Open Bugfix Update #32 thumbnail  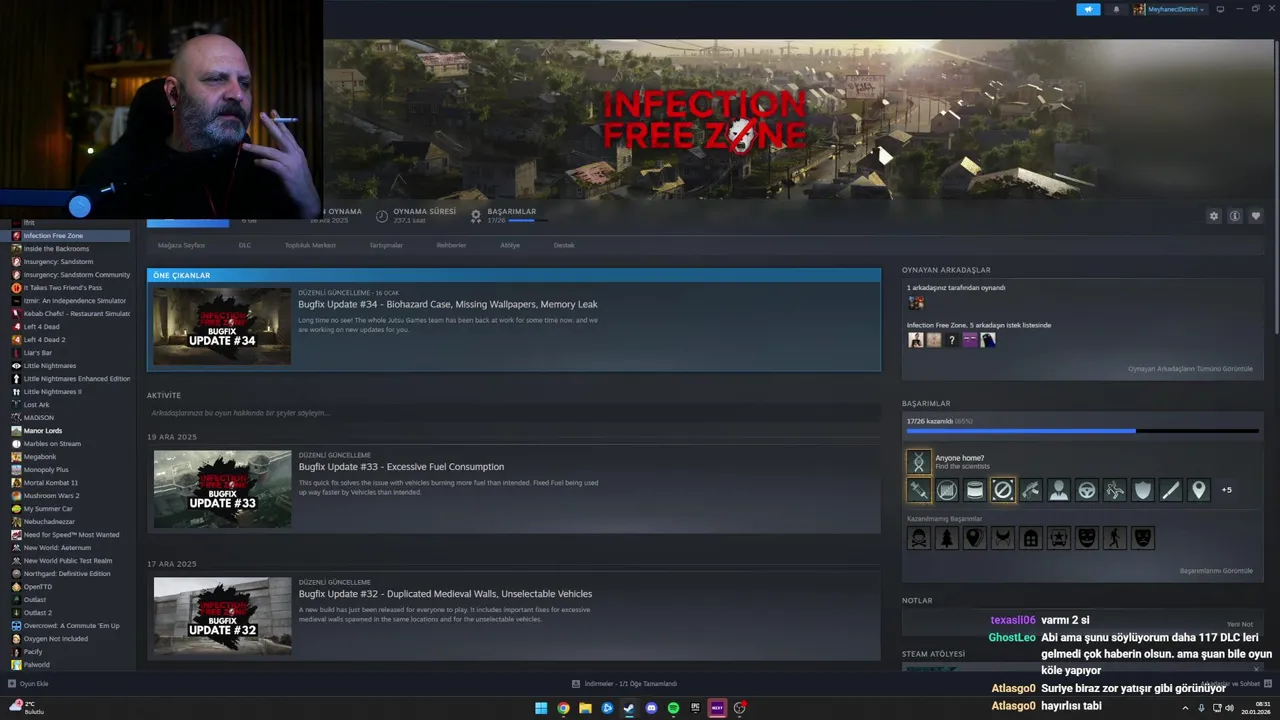click(x=222, y=616)
